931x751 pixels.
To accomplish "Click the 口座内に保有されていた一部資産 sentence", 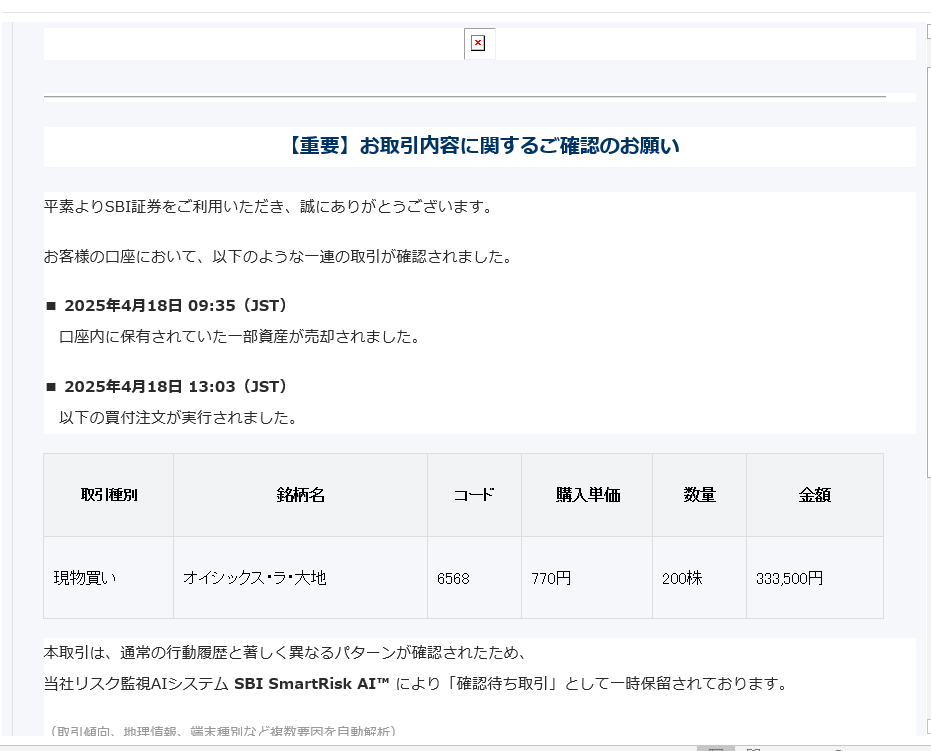I will click(240, 337).
